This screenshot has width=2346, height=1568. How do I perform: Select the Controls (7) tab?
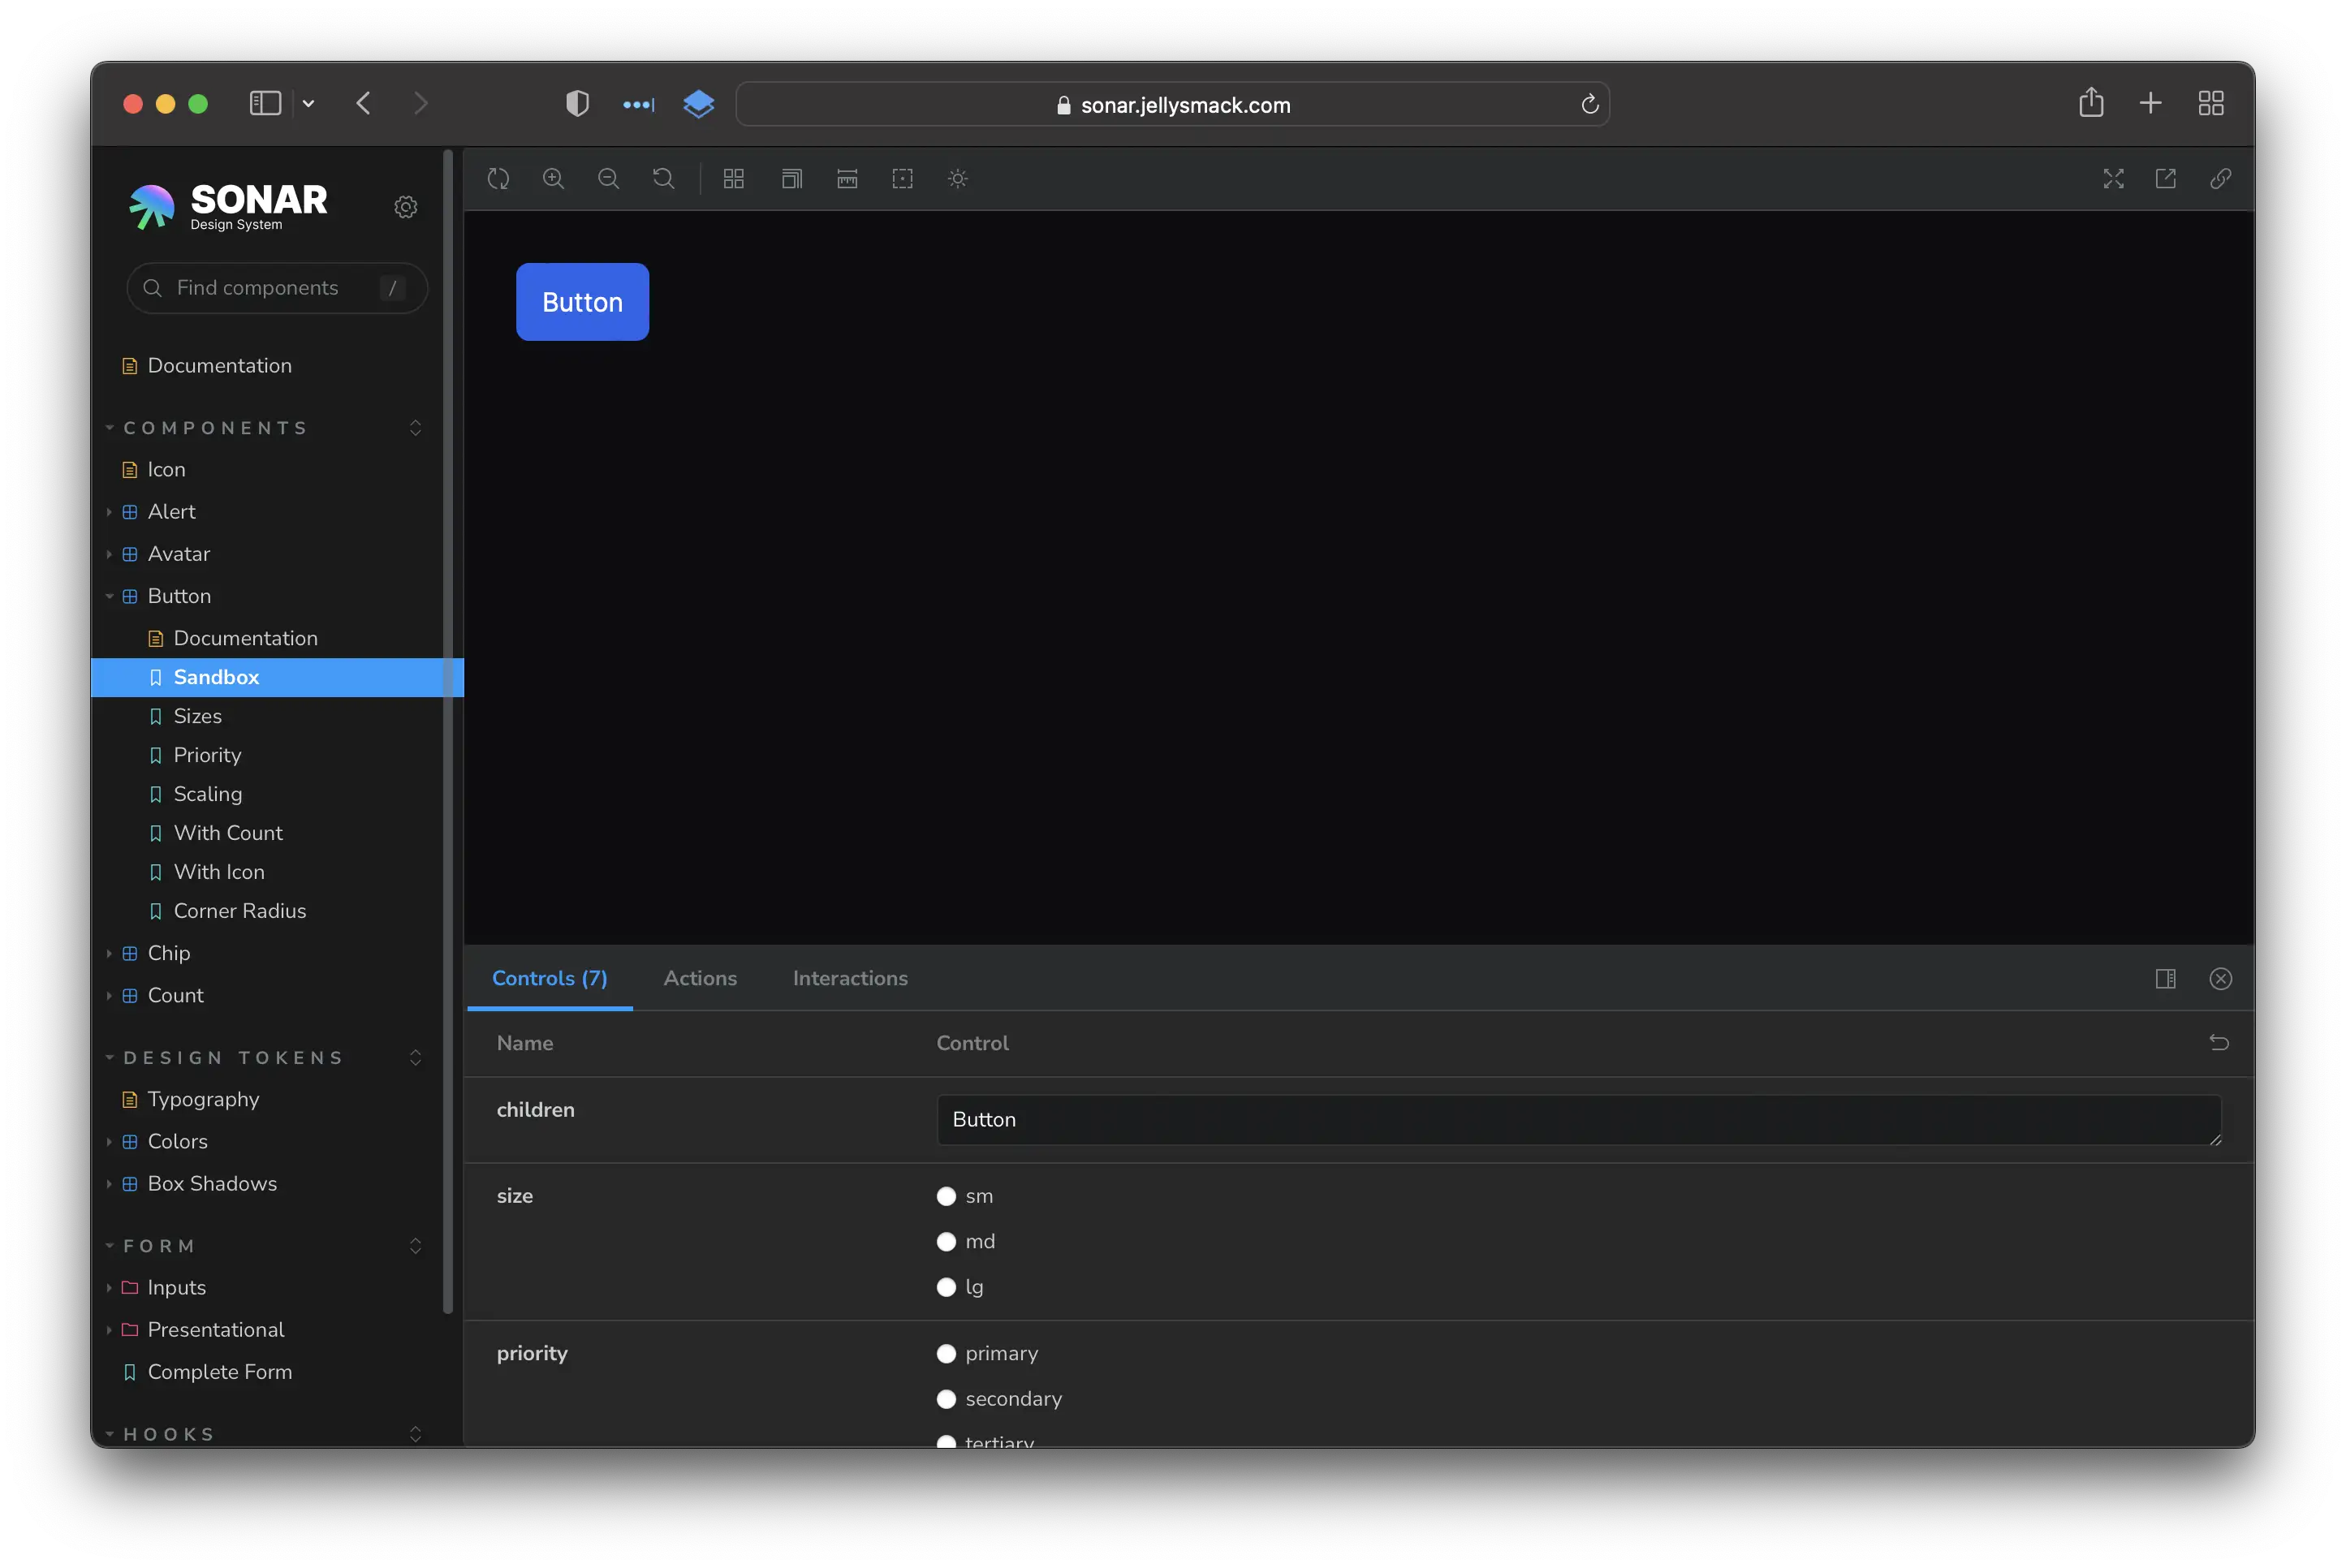(x=549, y=979)
